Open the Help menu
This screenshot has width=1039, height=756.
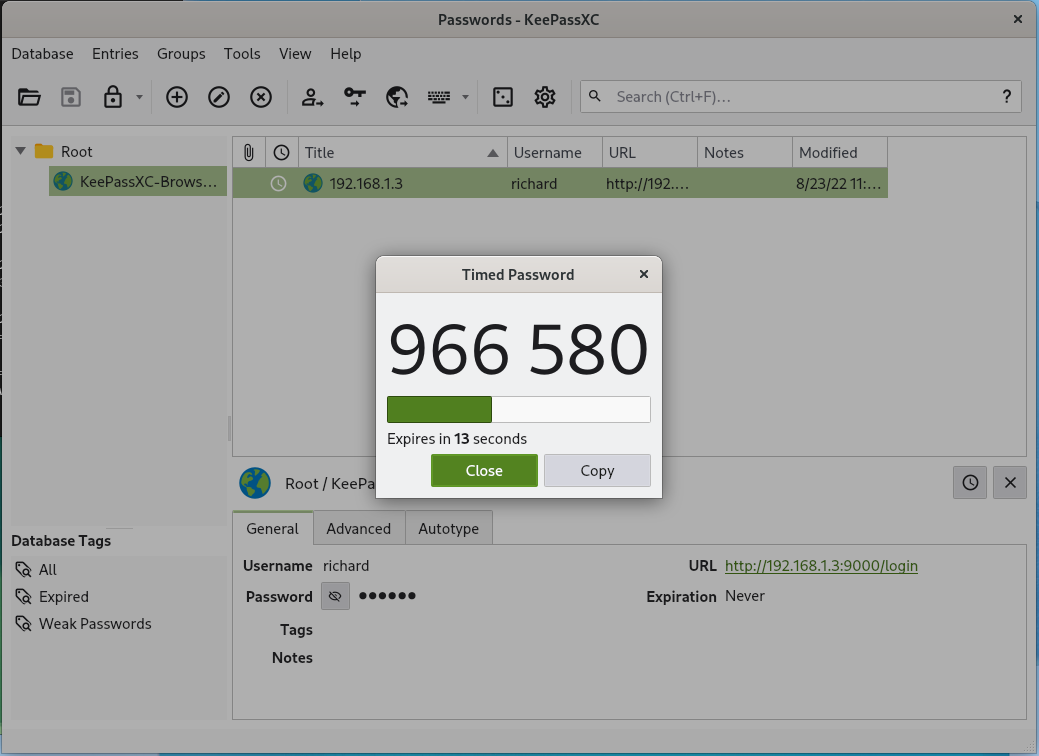(345, 54)
